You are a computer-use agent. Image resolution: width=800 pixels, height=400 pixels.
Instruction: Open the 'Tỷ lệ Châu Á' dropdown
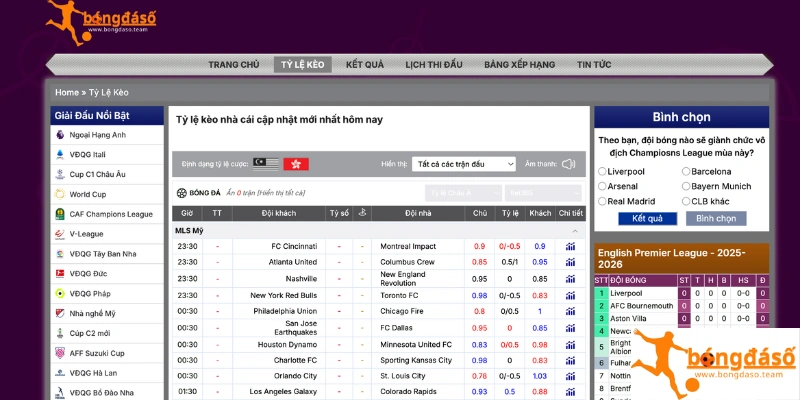pos(463,192)
